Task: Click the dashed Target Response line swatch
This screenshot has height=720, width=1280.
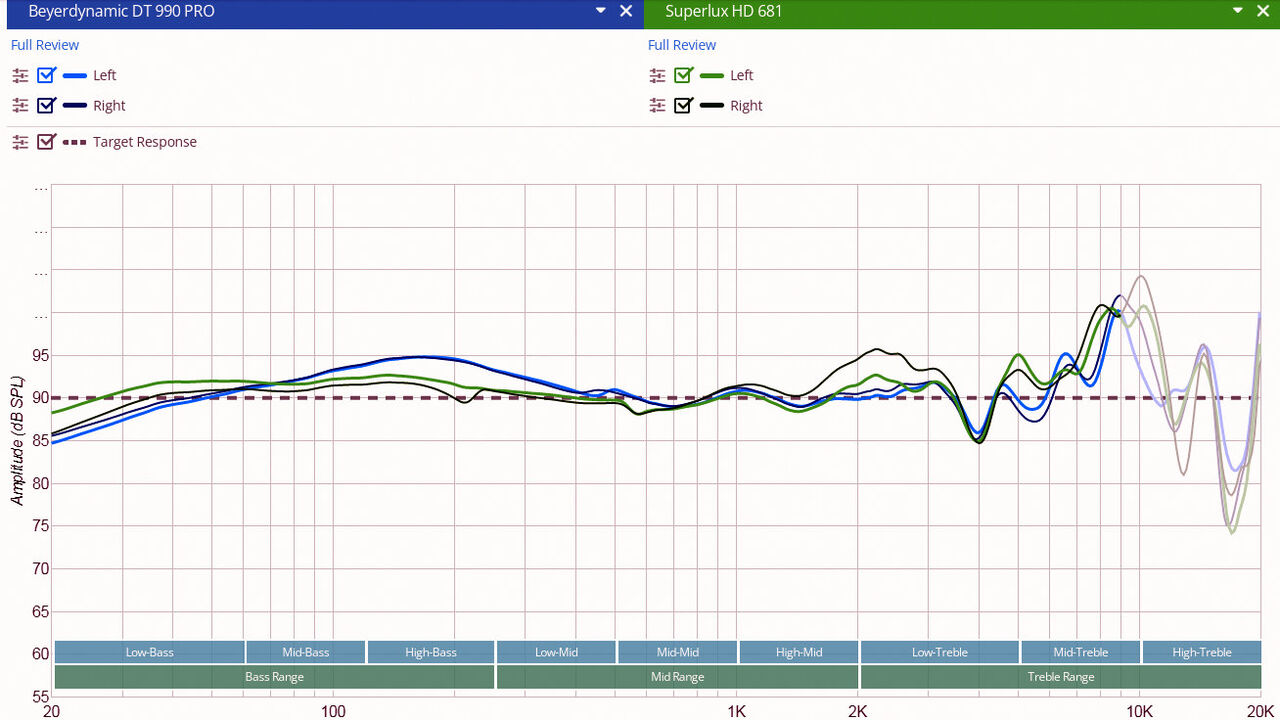Action: 75,142
